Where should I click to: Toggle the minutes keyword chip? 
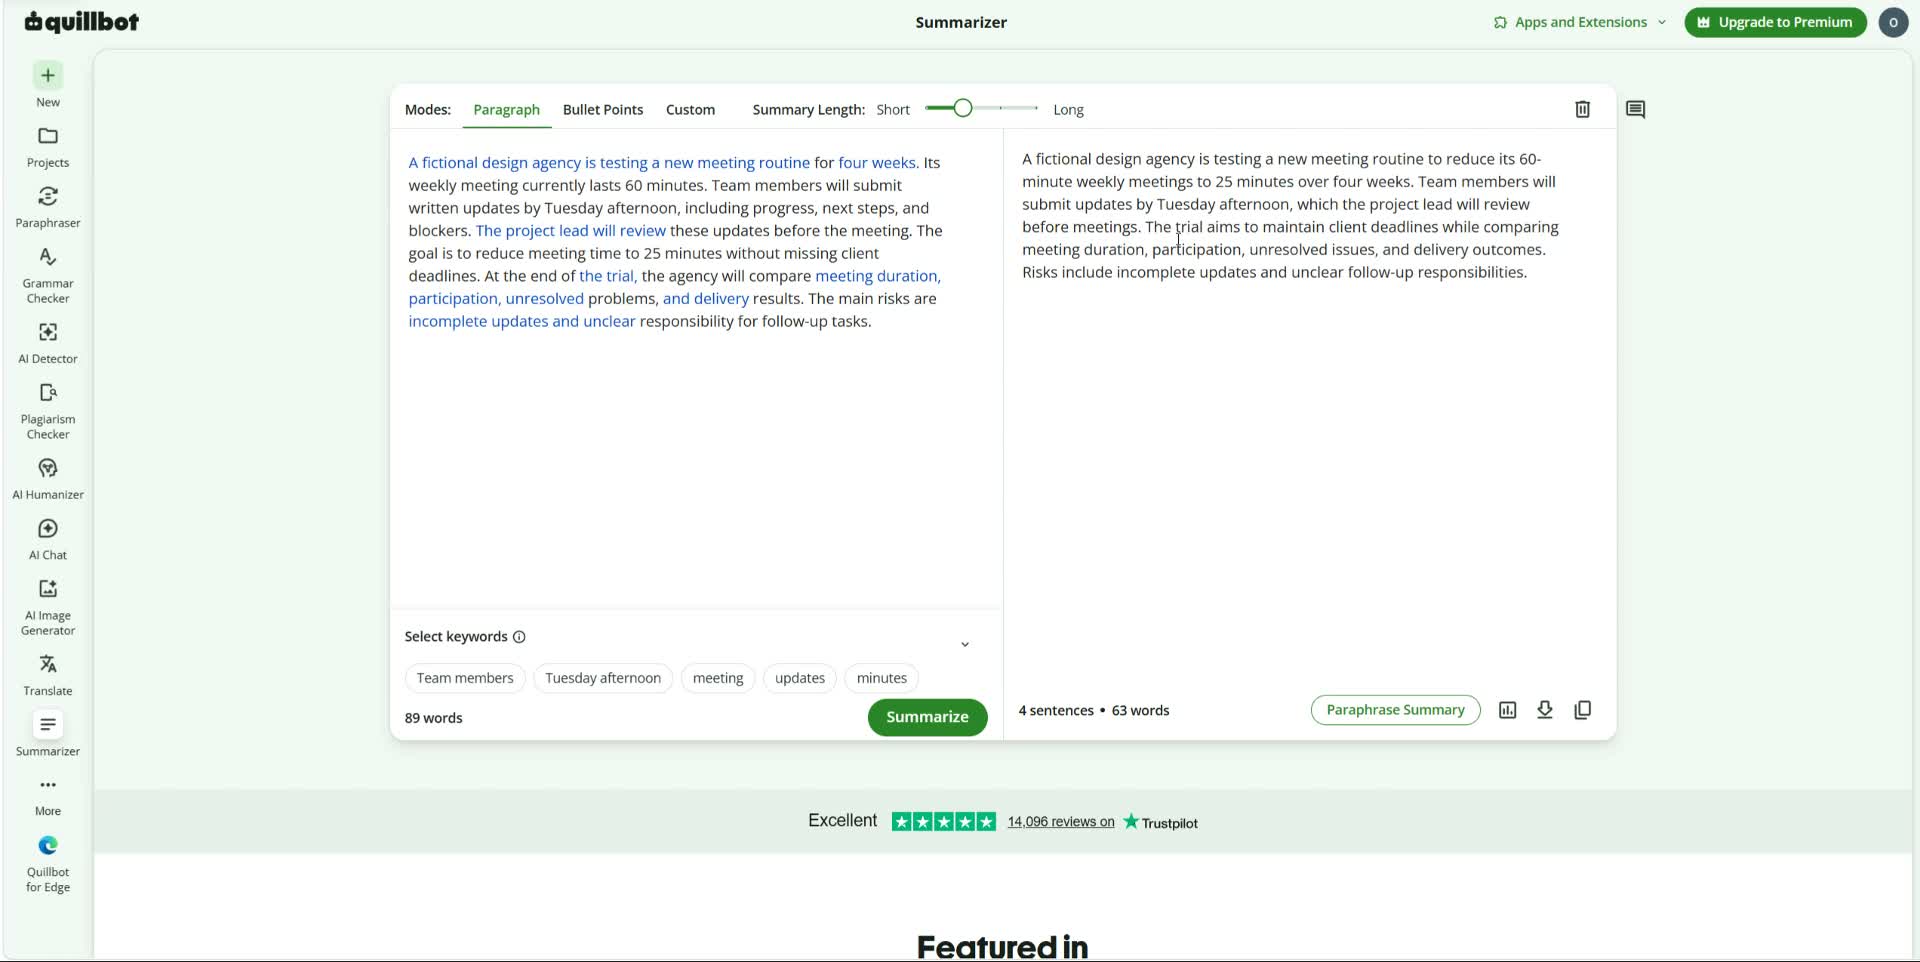point(881,678)
